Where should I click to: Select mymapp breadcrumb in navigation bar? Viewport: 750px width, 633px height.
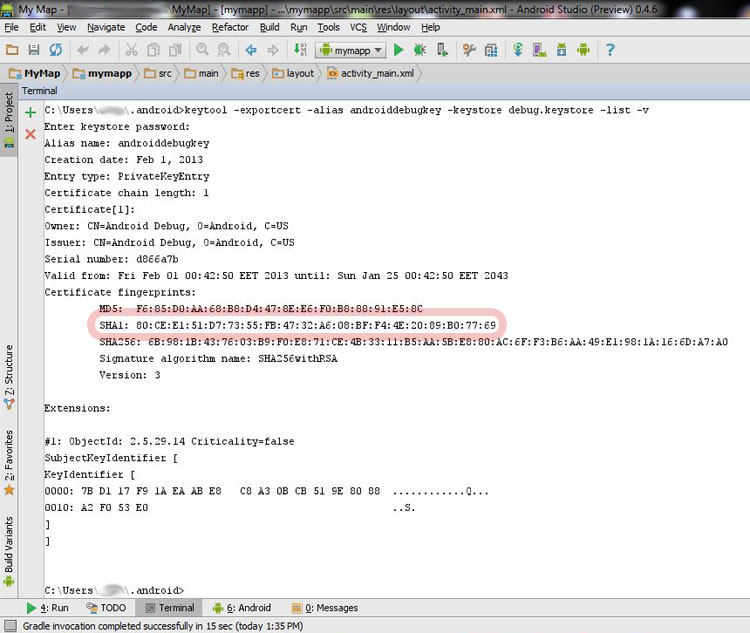tap(102, 73)
